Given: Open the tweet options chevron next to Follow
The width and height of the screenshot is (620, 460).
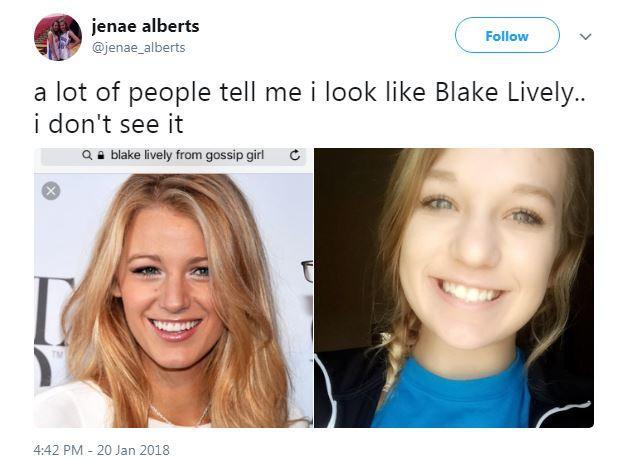Looking at the screenshot, I should coord(585,36).
